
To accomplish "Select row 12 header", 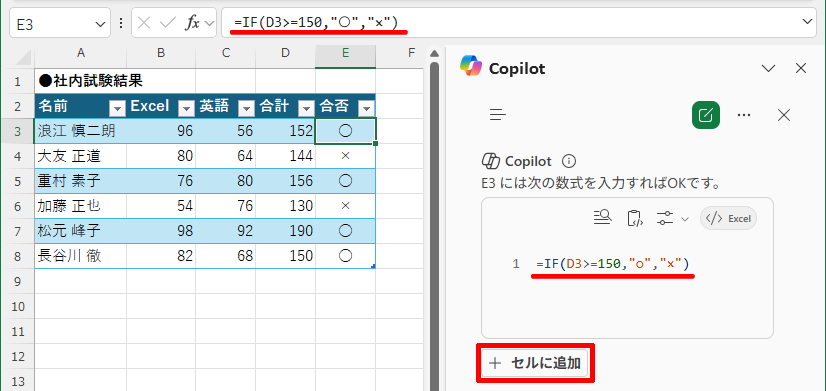I will click(17, 357).
